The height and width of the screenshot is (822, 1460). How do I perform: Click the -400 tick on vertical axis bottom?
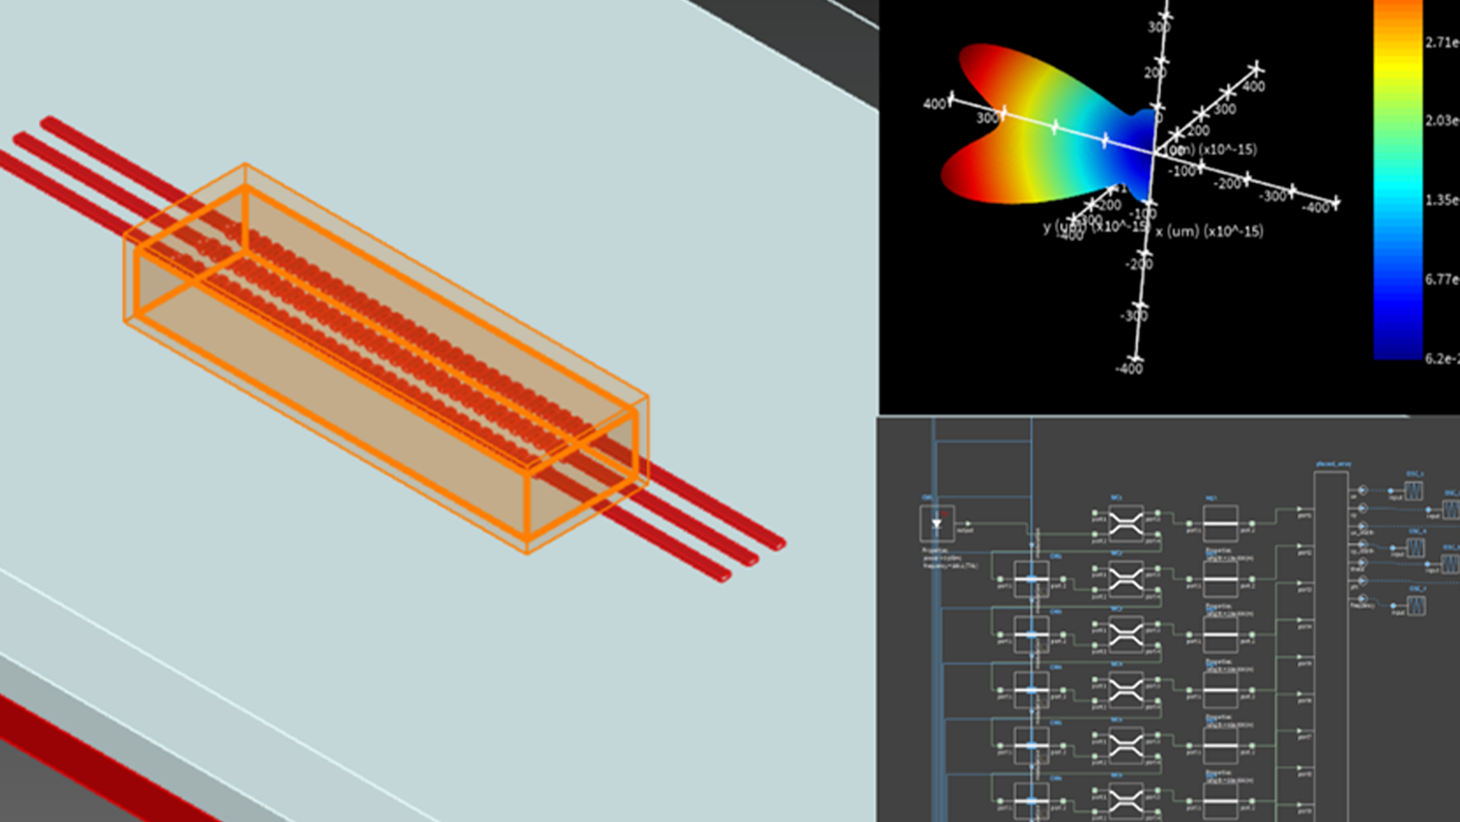pos(1128,368)
